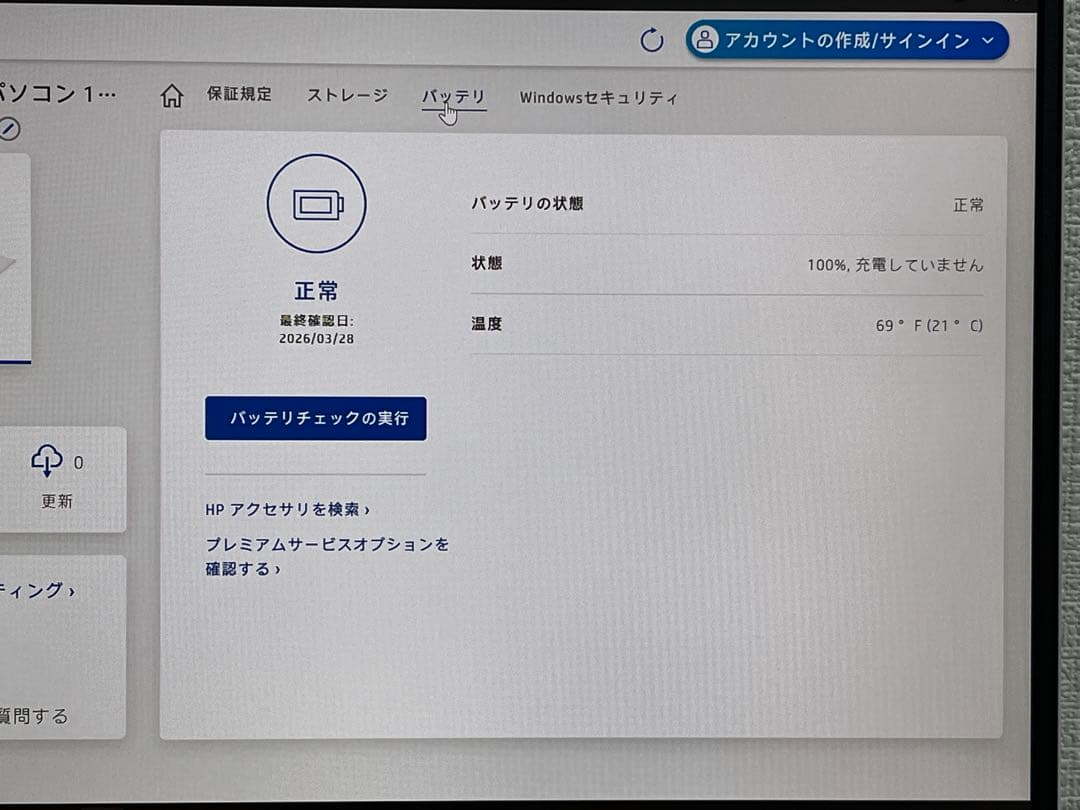This screenshot has height=810, width=1080.
Task: Click the pencil edit icon under the device name
Action: click(9, 129)
